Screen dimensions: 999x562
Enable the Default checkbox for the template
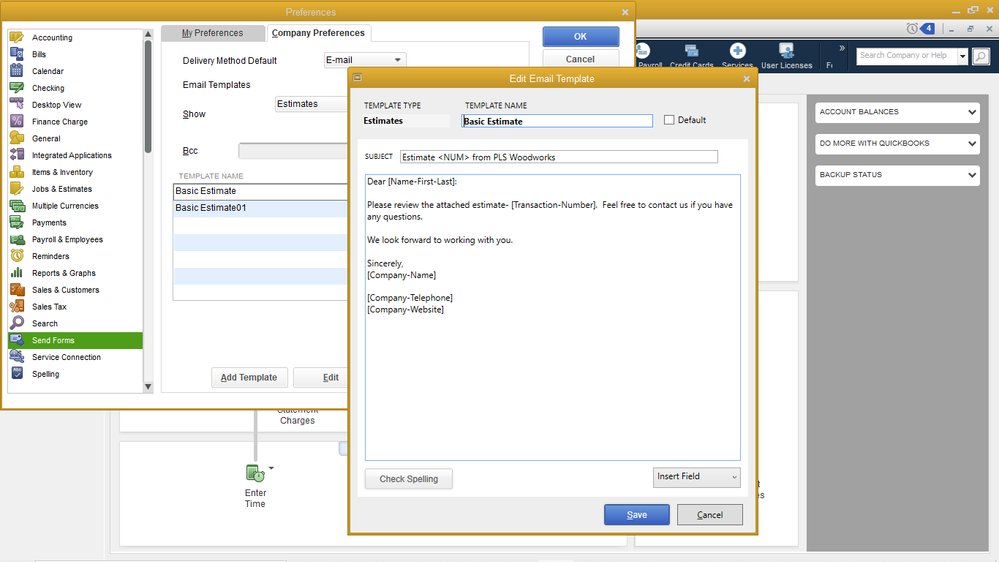[x=669, y=120]
